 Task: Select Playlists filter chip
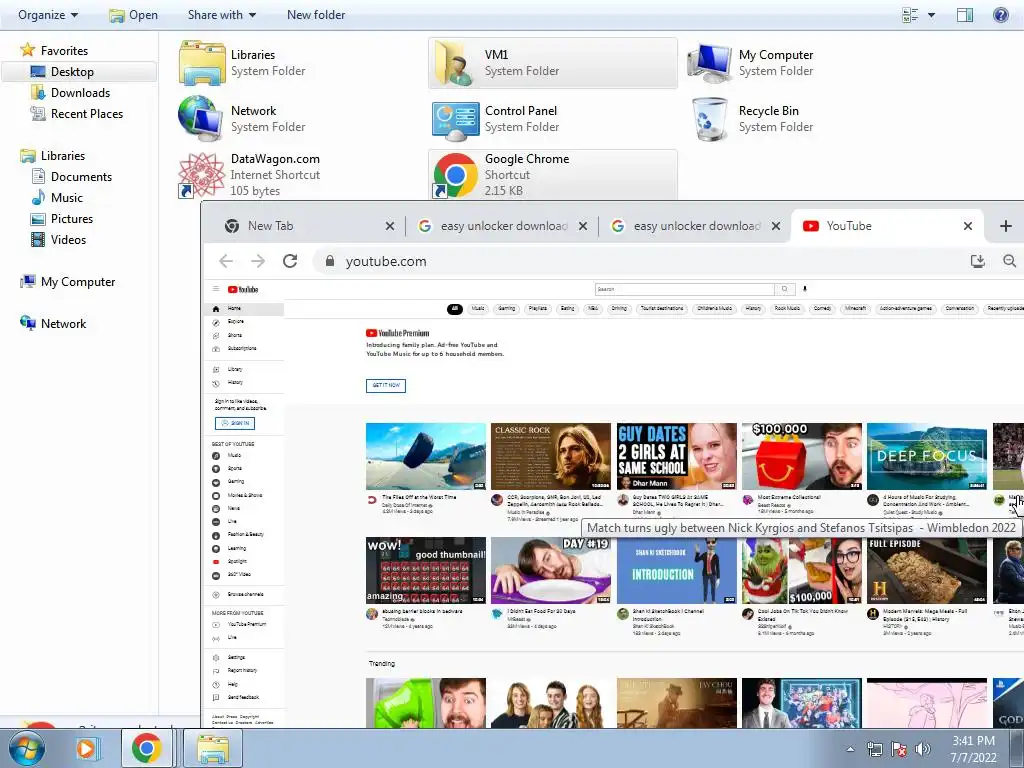tap(538, 308)
